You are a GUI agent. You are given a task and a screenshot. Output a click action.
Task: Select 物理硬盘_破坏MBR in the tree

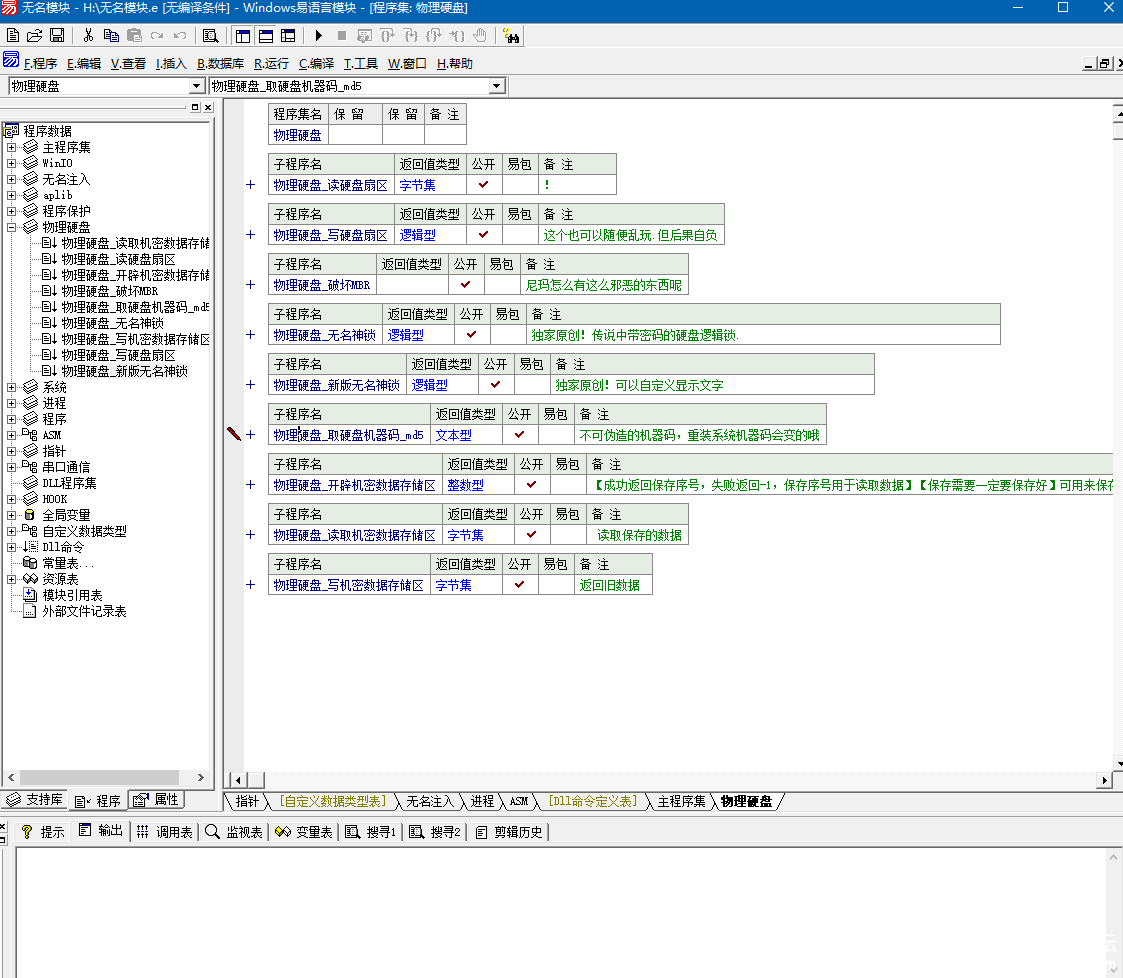pyautogui.click(x=110, y=291)
